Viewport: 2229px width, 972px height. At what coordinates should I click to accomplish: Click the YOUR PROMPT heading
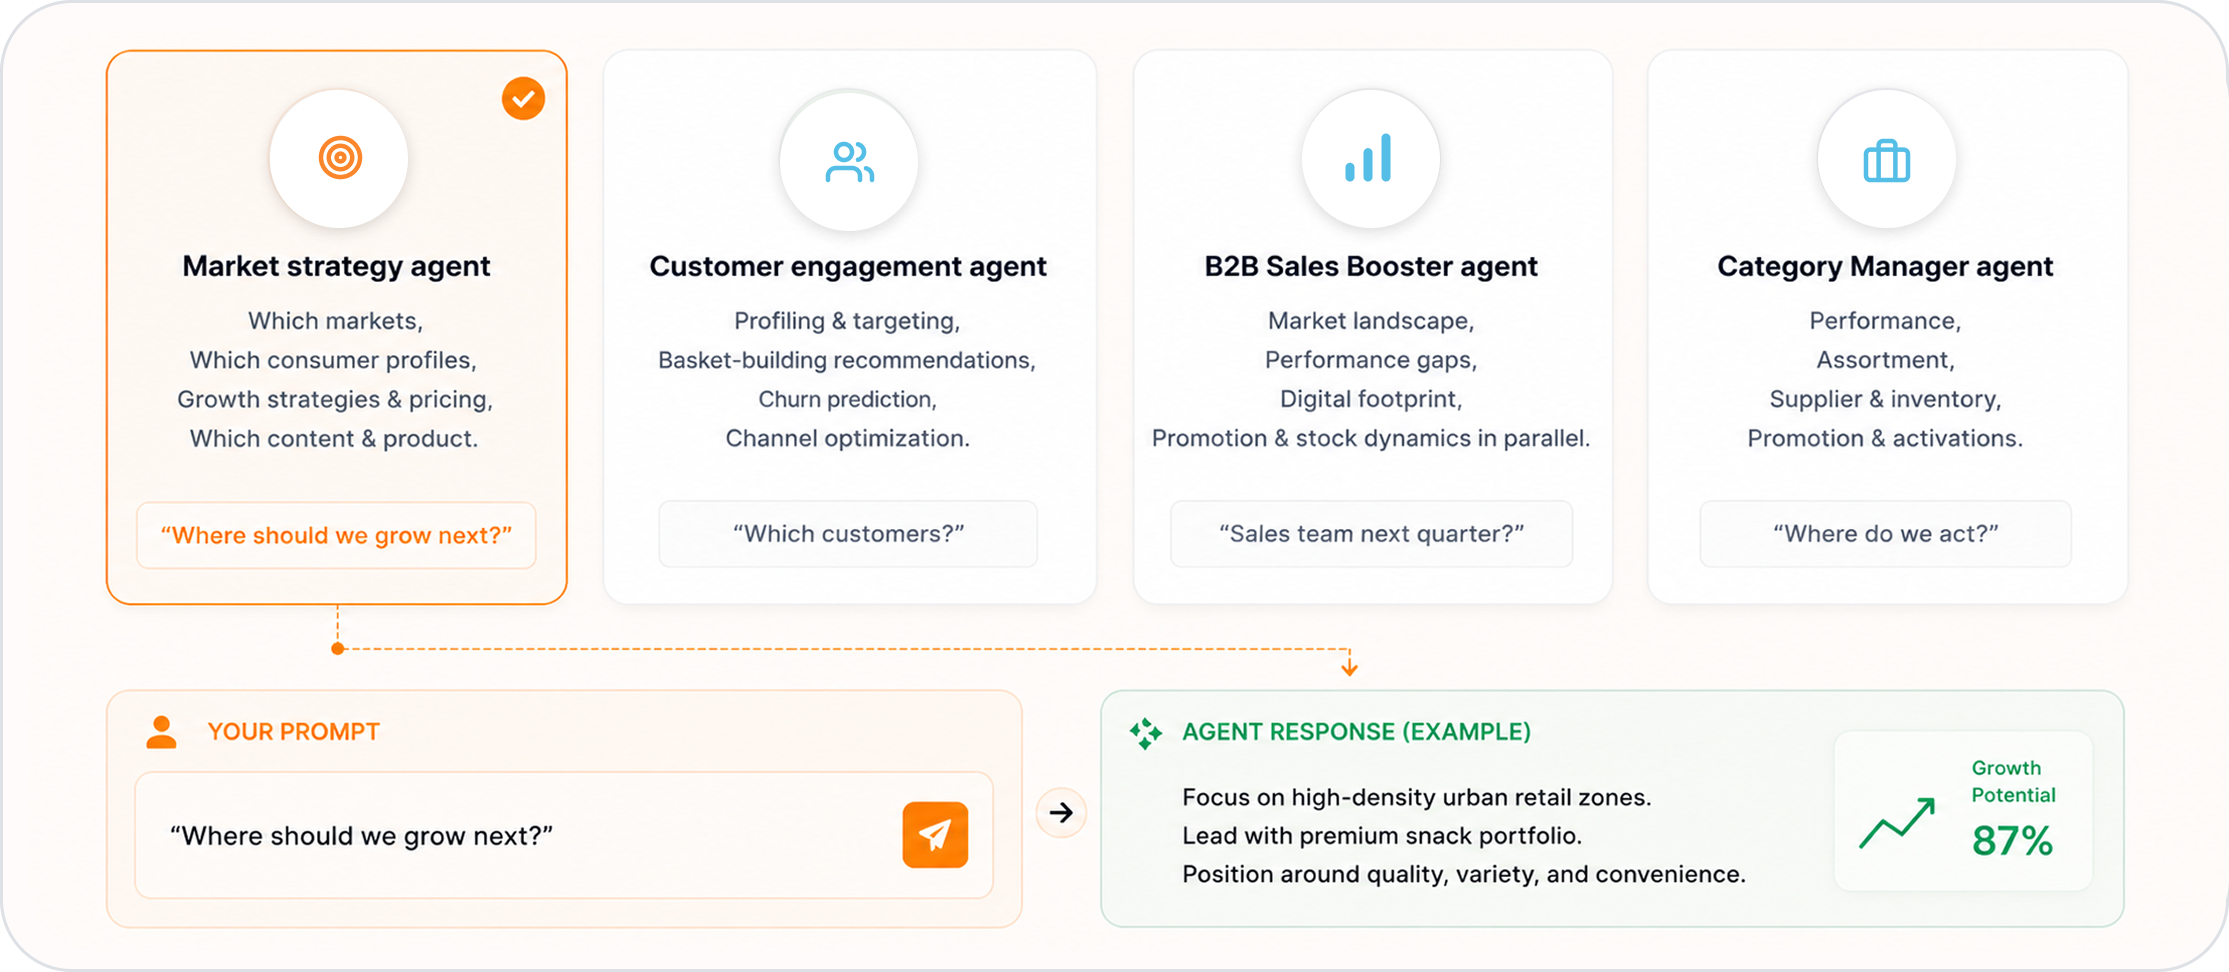pos(293,732)
